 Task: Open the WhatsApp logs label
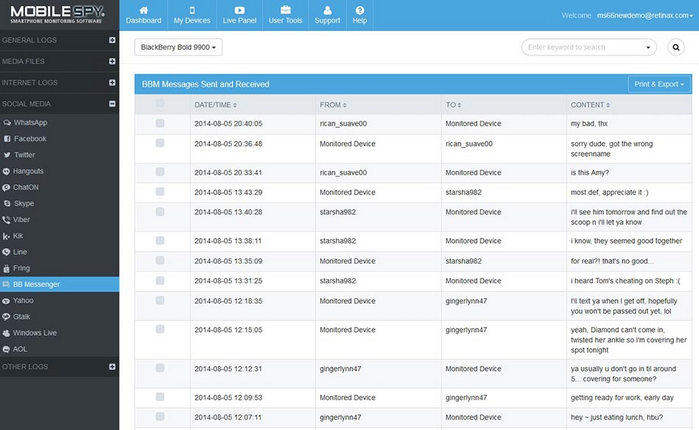[30, 123]
